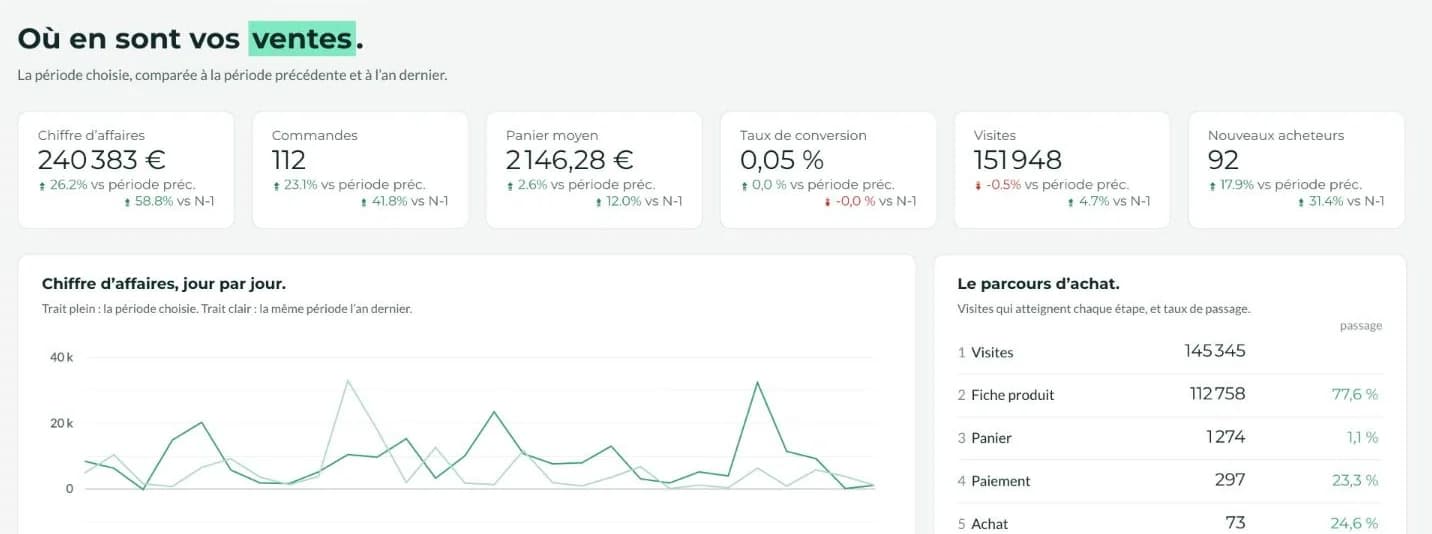This screenshot has height=534, width=1432.
Task: Click the red down arrow beside -0.5% visits change
Action: 977,186
